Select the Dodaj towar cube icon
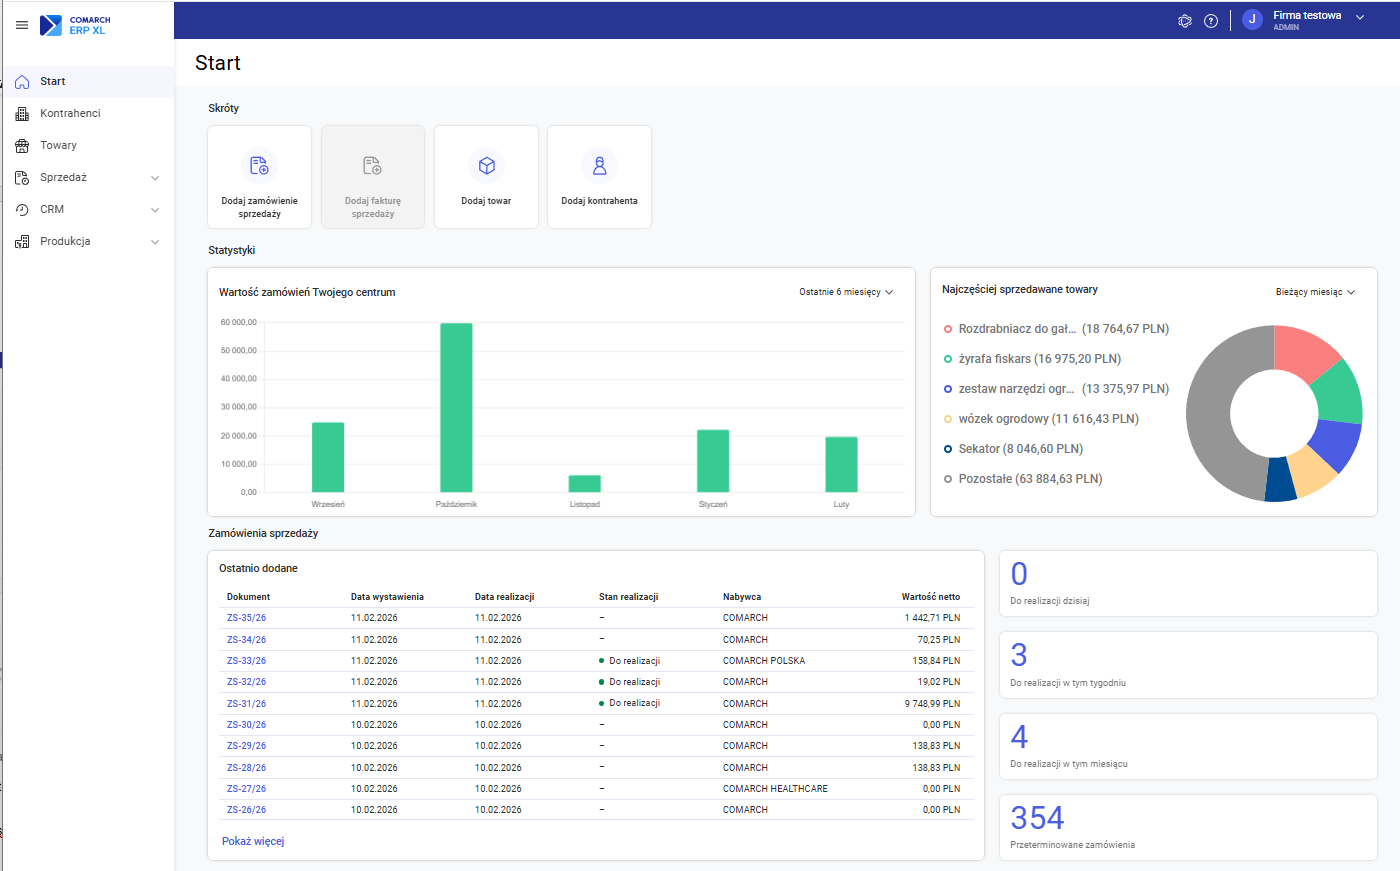The image size is (1400, 871). pos(486,166)
